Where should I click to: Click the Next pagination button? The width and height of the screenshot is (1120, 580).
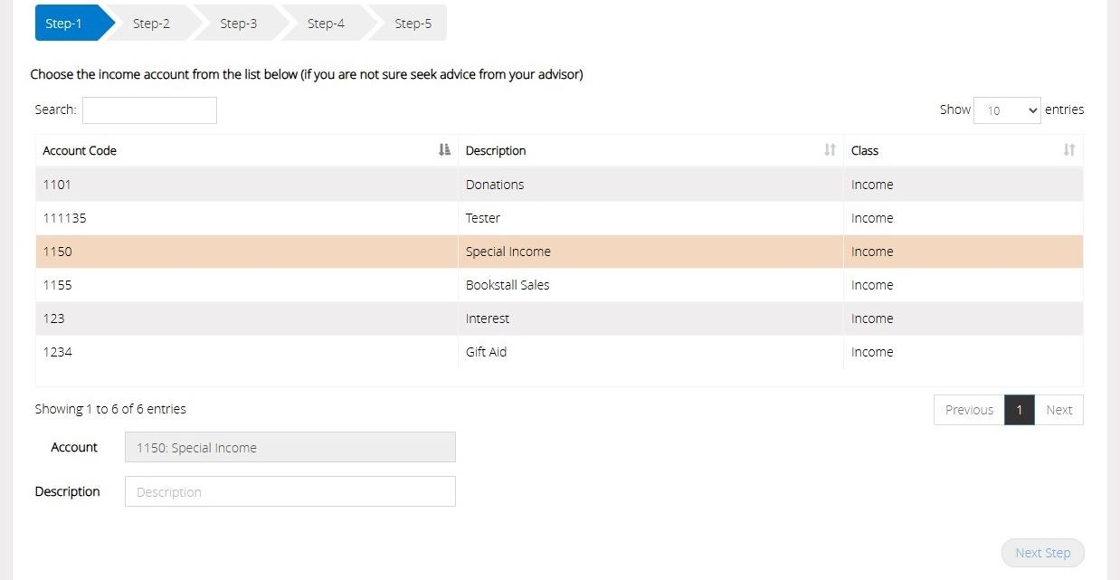tap(1059, 410)
